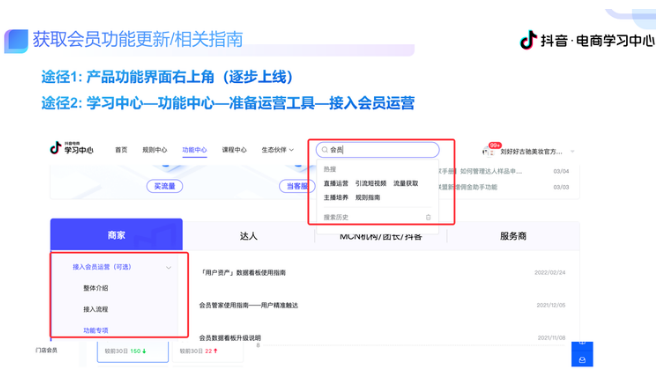
Task: Select 功能专项 in the sidebar
Action: (x=96, y=331)
